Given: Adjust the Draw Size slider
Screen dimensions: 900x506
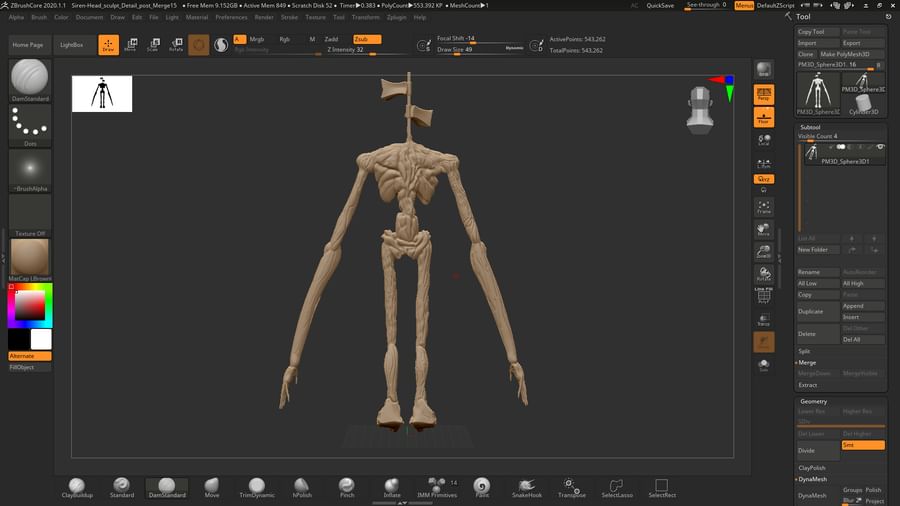Looking at the screenshot, I should point(480,50).
